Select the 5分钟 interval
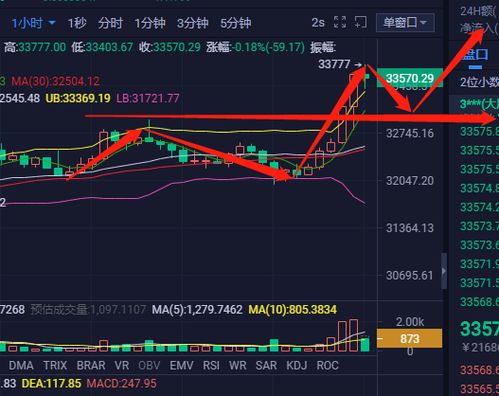Image resolution: width=499 pixels, height=396 pixels. [236, 23]
